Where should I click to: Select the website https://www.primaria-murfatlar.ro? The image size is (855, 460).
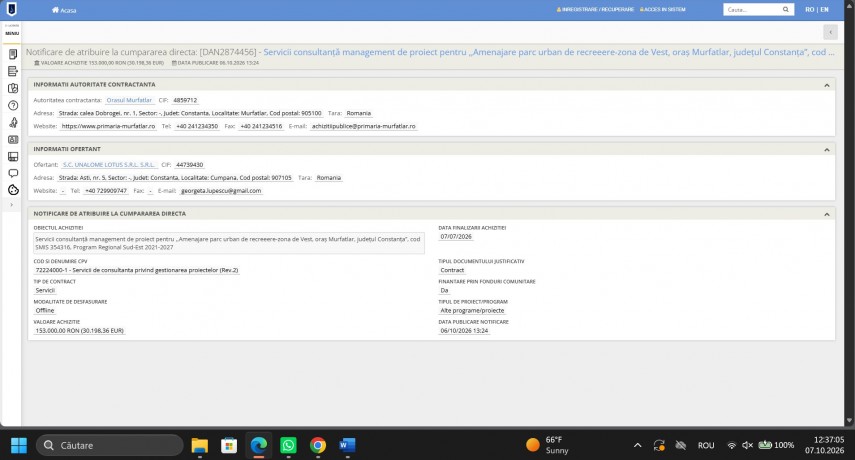[x=108, y=126]
